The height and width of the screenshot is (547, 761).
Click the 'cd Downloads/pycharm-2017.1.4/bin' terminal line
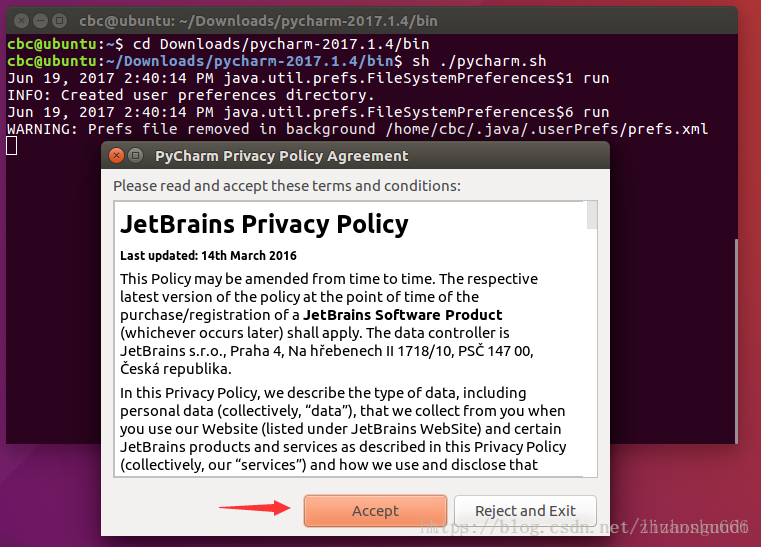pyautogui.click(x=281, y=44)
